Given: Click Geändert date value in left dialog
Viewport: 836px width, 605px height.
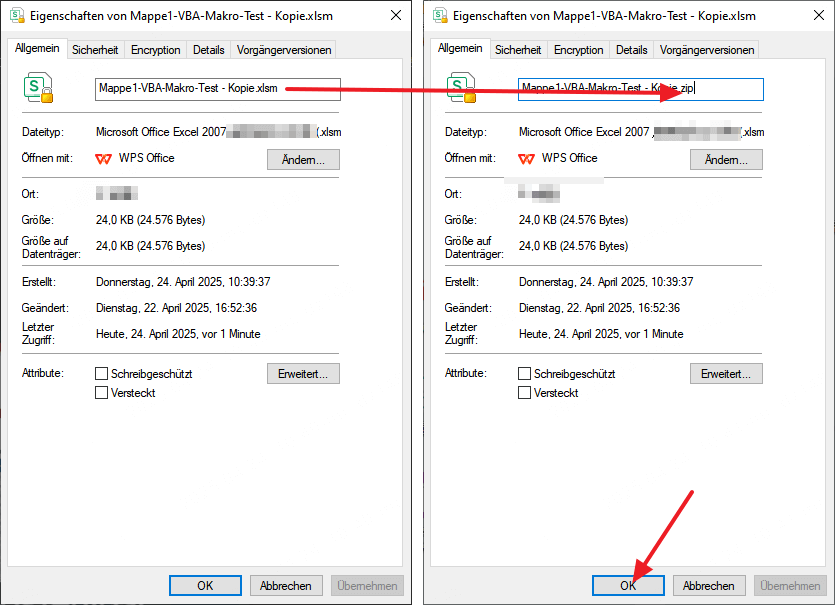Looking at the screenshot, I should [176, 308].
